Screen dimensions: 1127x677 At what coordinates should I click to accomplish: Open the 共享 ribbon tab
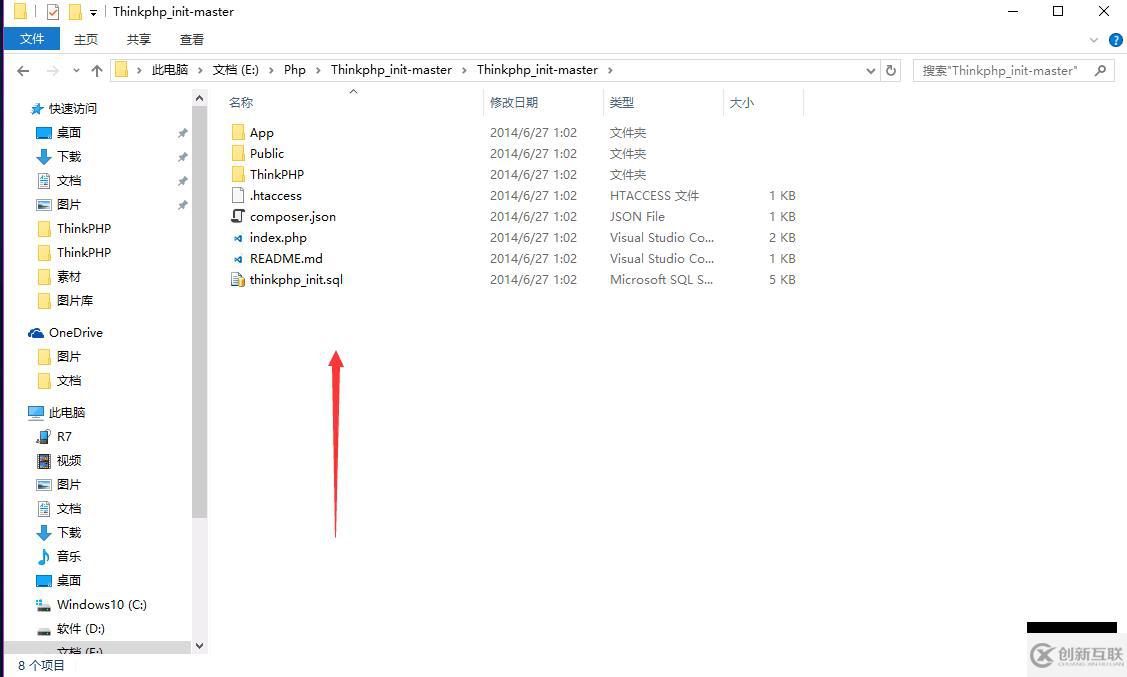click(138, 40)
